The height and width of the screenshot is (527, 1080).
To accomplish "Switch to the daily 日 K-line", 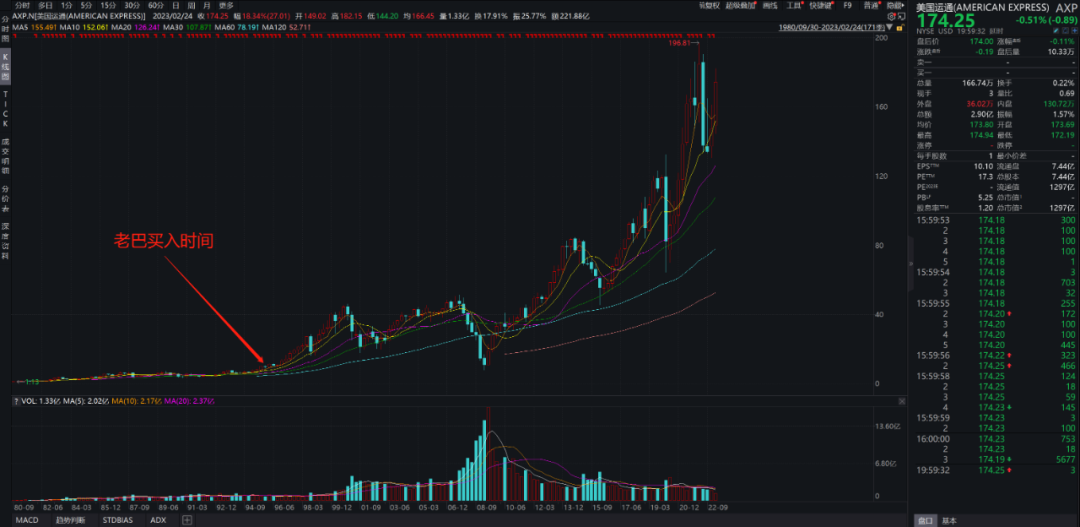I will pos(176,6).
